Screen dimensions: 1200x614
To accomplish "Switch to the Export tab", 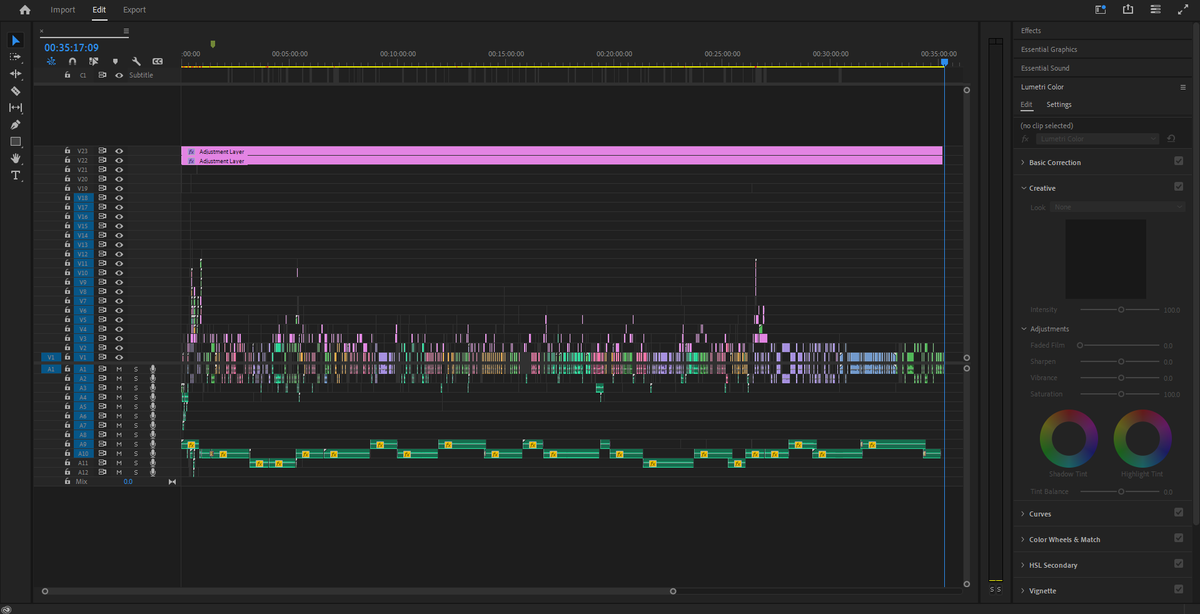I will pyautogui.click(x=133, y=9).
